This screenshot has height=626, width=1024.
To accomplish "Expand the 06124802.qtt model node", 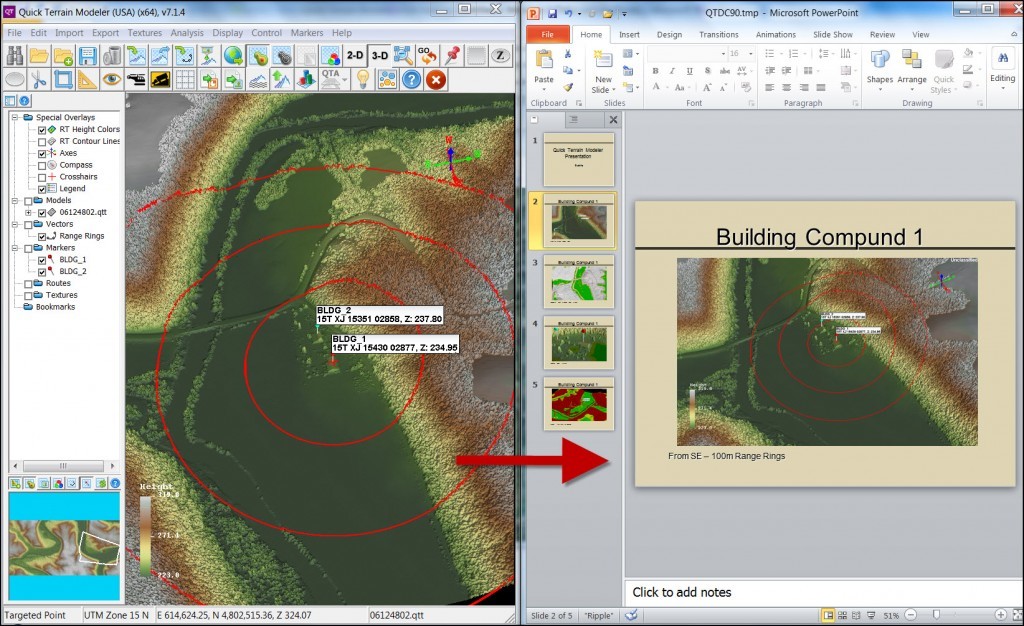I will (28, 213).
